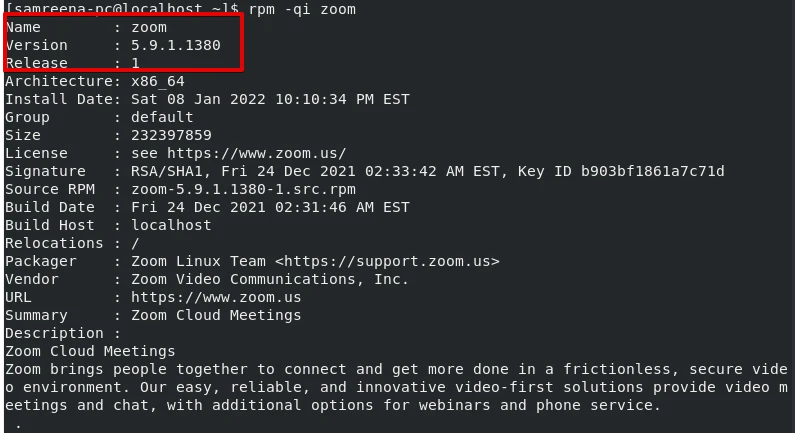
Task: Click the Key ID b903bf1861a7c71d
Action: [656, 172]
